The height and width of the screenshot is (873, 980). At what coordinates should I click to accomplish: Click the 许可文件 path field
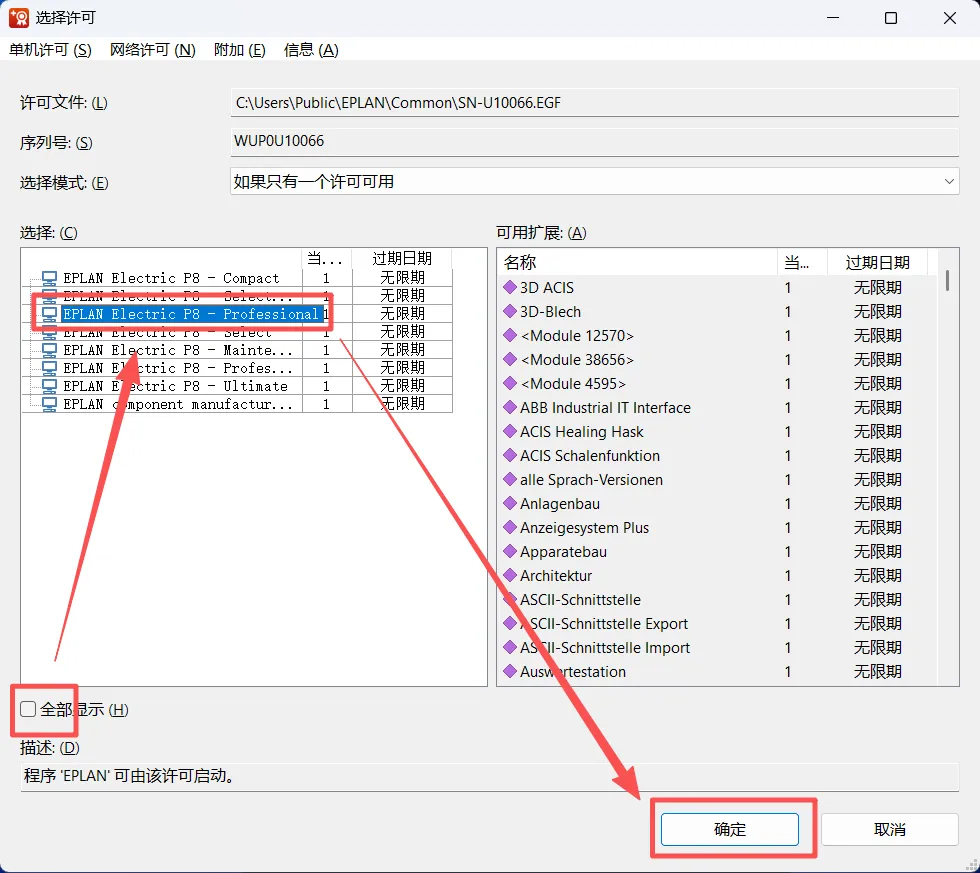click(594, 102)
